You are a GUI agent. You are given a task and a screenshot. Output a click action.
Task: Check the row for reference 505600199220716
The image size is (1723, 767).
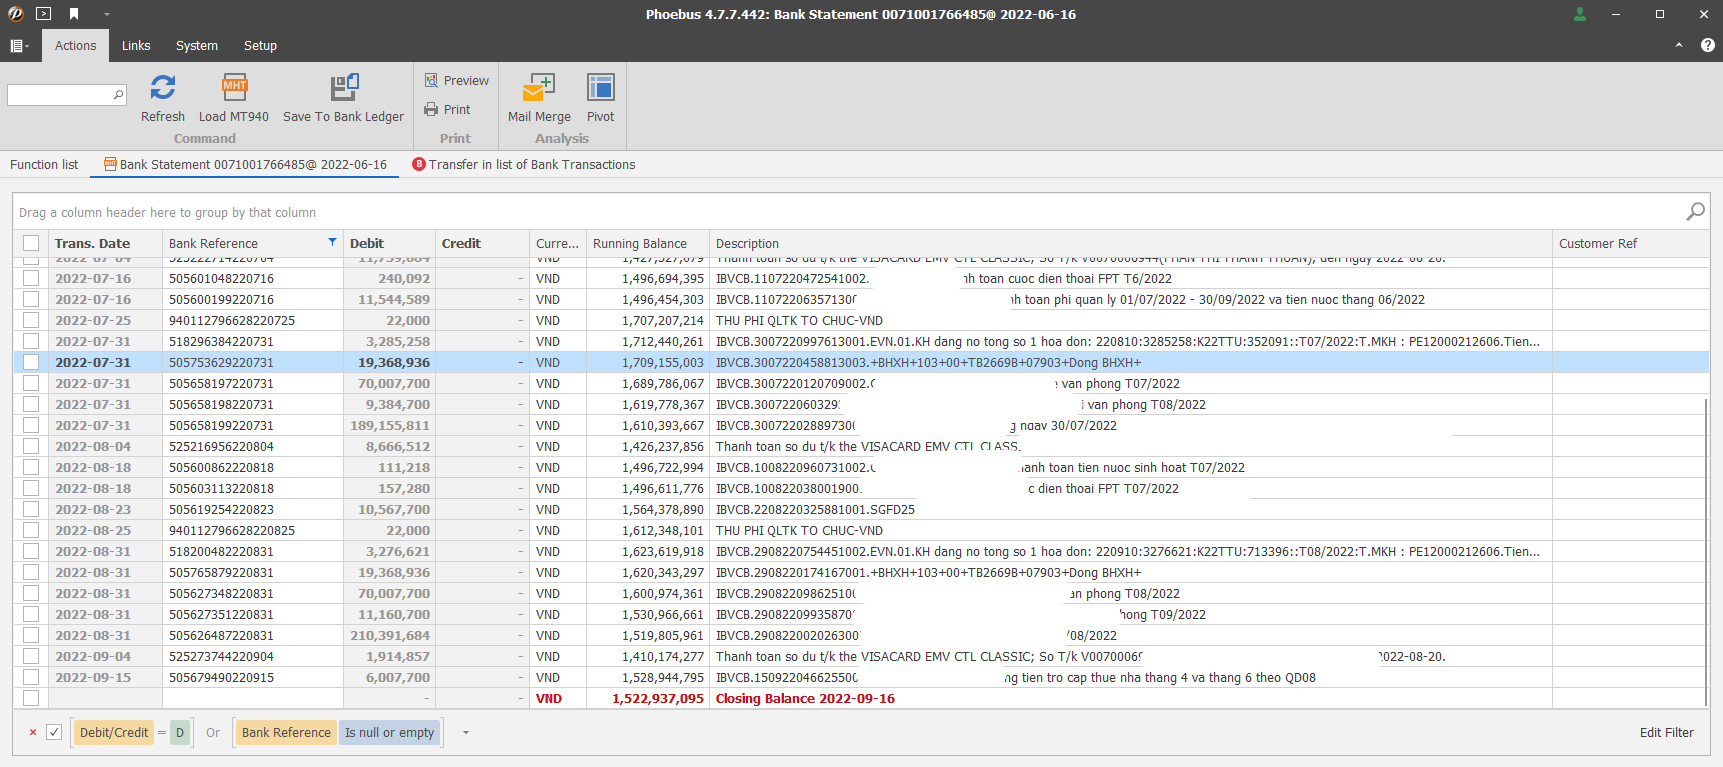tap(31, 299)
